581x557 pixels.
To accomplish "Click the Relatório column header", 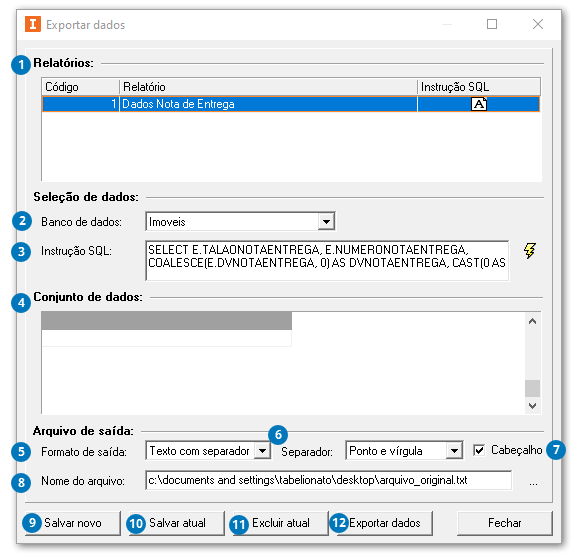I will click(269, 87).
